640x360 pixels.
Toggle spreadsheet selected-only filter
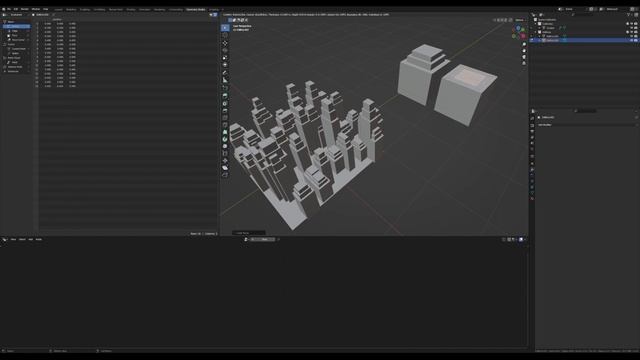click(x=211, y=15)
